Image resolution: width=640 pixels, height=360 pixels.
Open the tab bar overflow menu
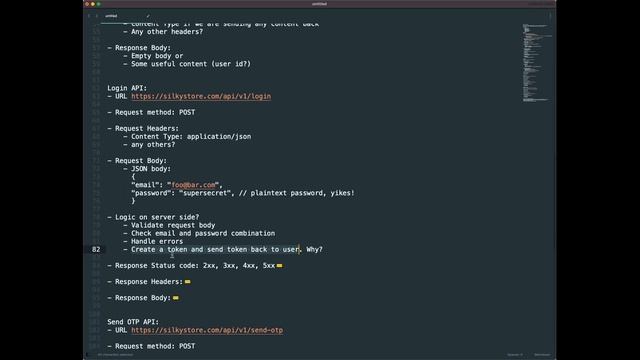550,16
